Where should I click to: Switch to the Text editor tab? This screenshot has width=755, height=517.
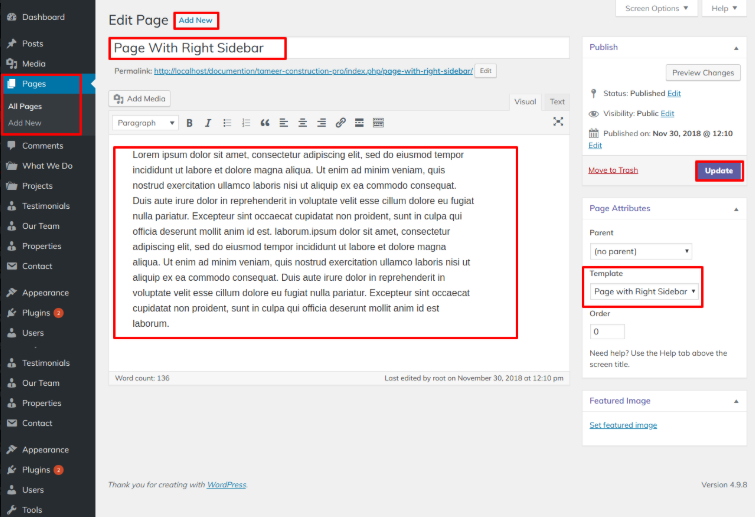pos(557,101)
